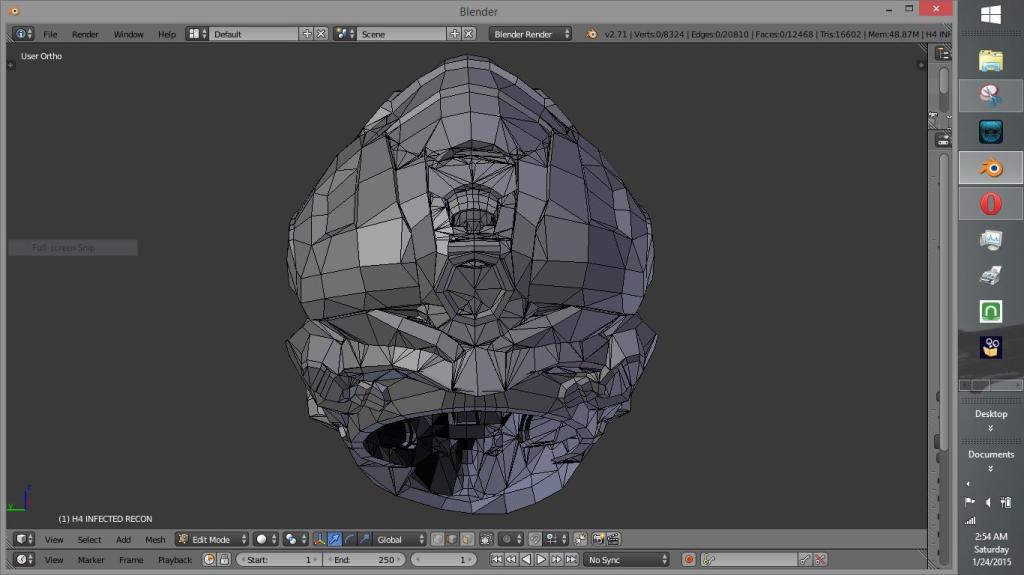The width and height of the screenshot is (1024, 575).
Task: Open the Blender Render engine dropdown
Action: pos(530,34)
